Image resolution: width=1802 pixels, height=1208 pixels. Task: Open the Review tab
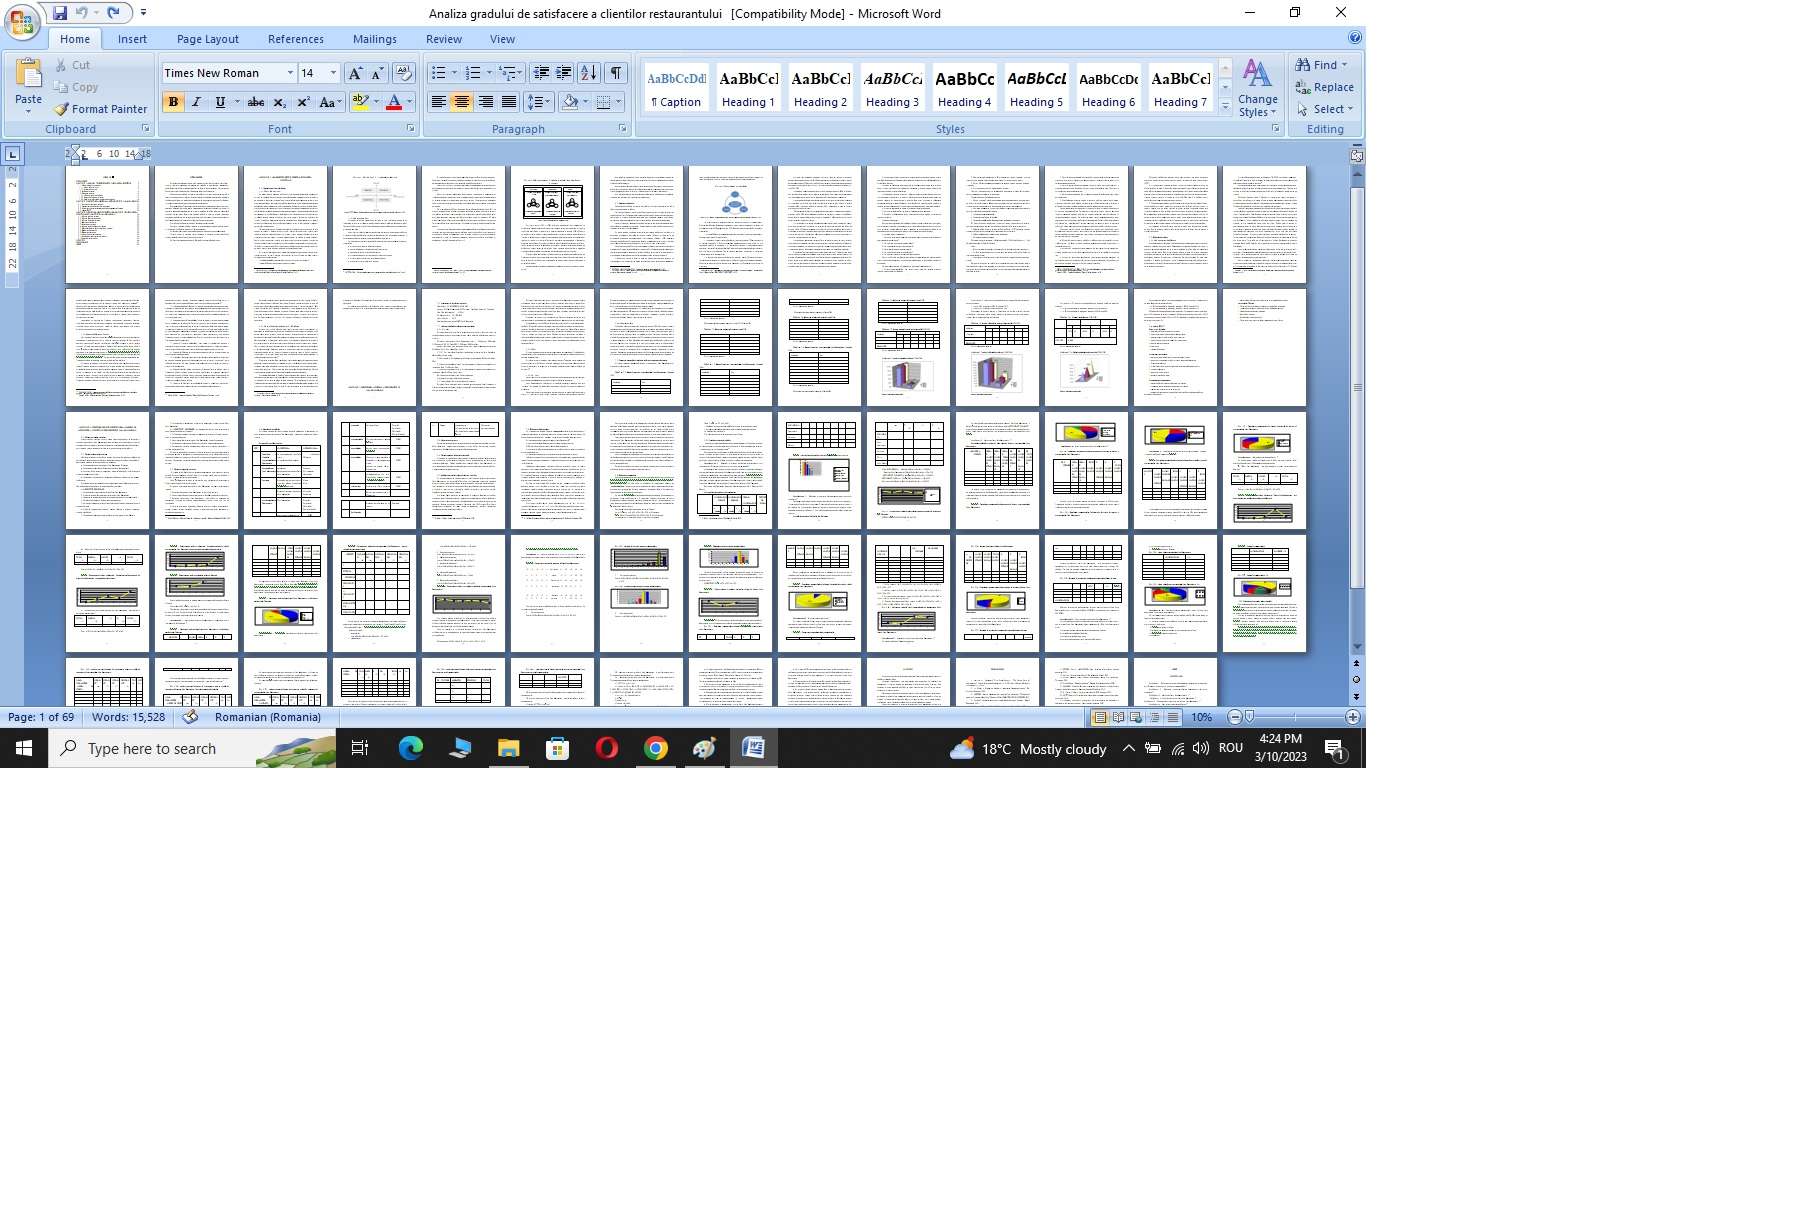(444, 39)
